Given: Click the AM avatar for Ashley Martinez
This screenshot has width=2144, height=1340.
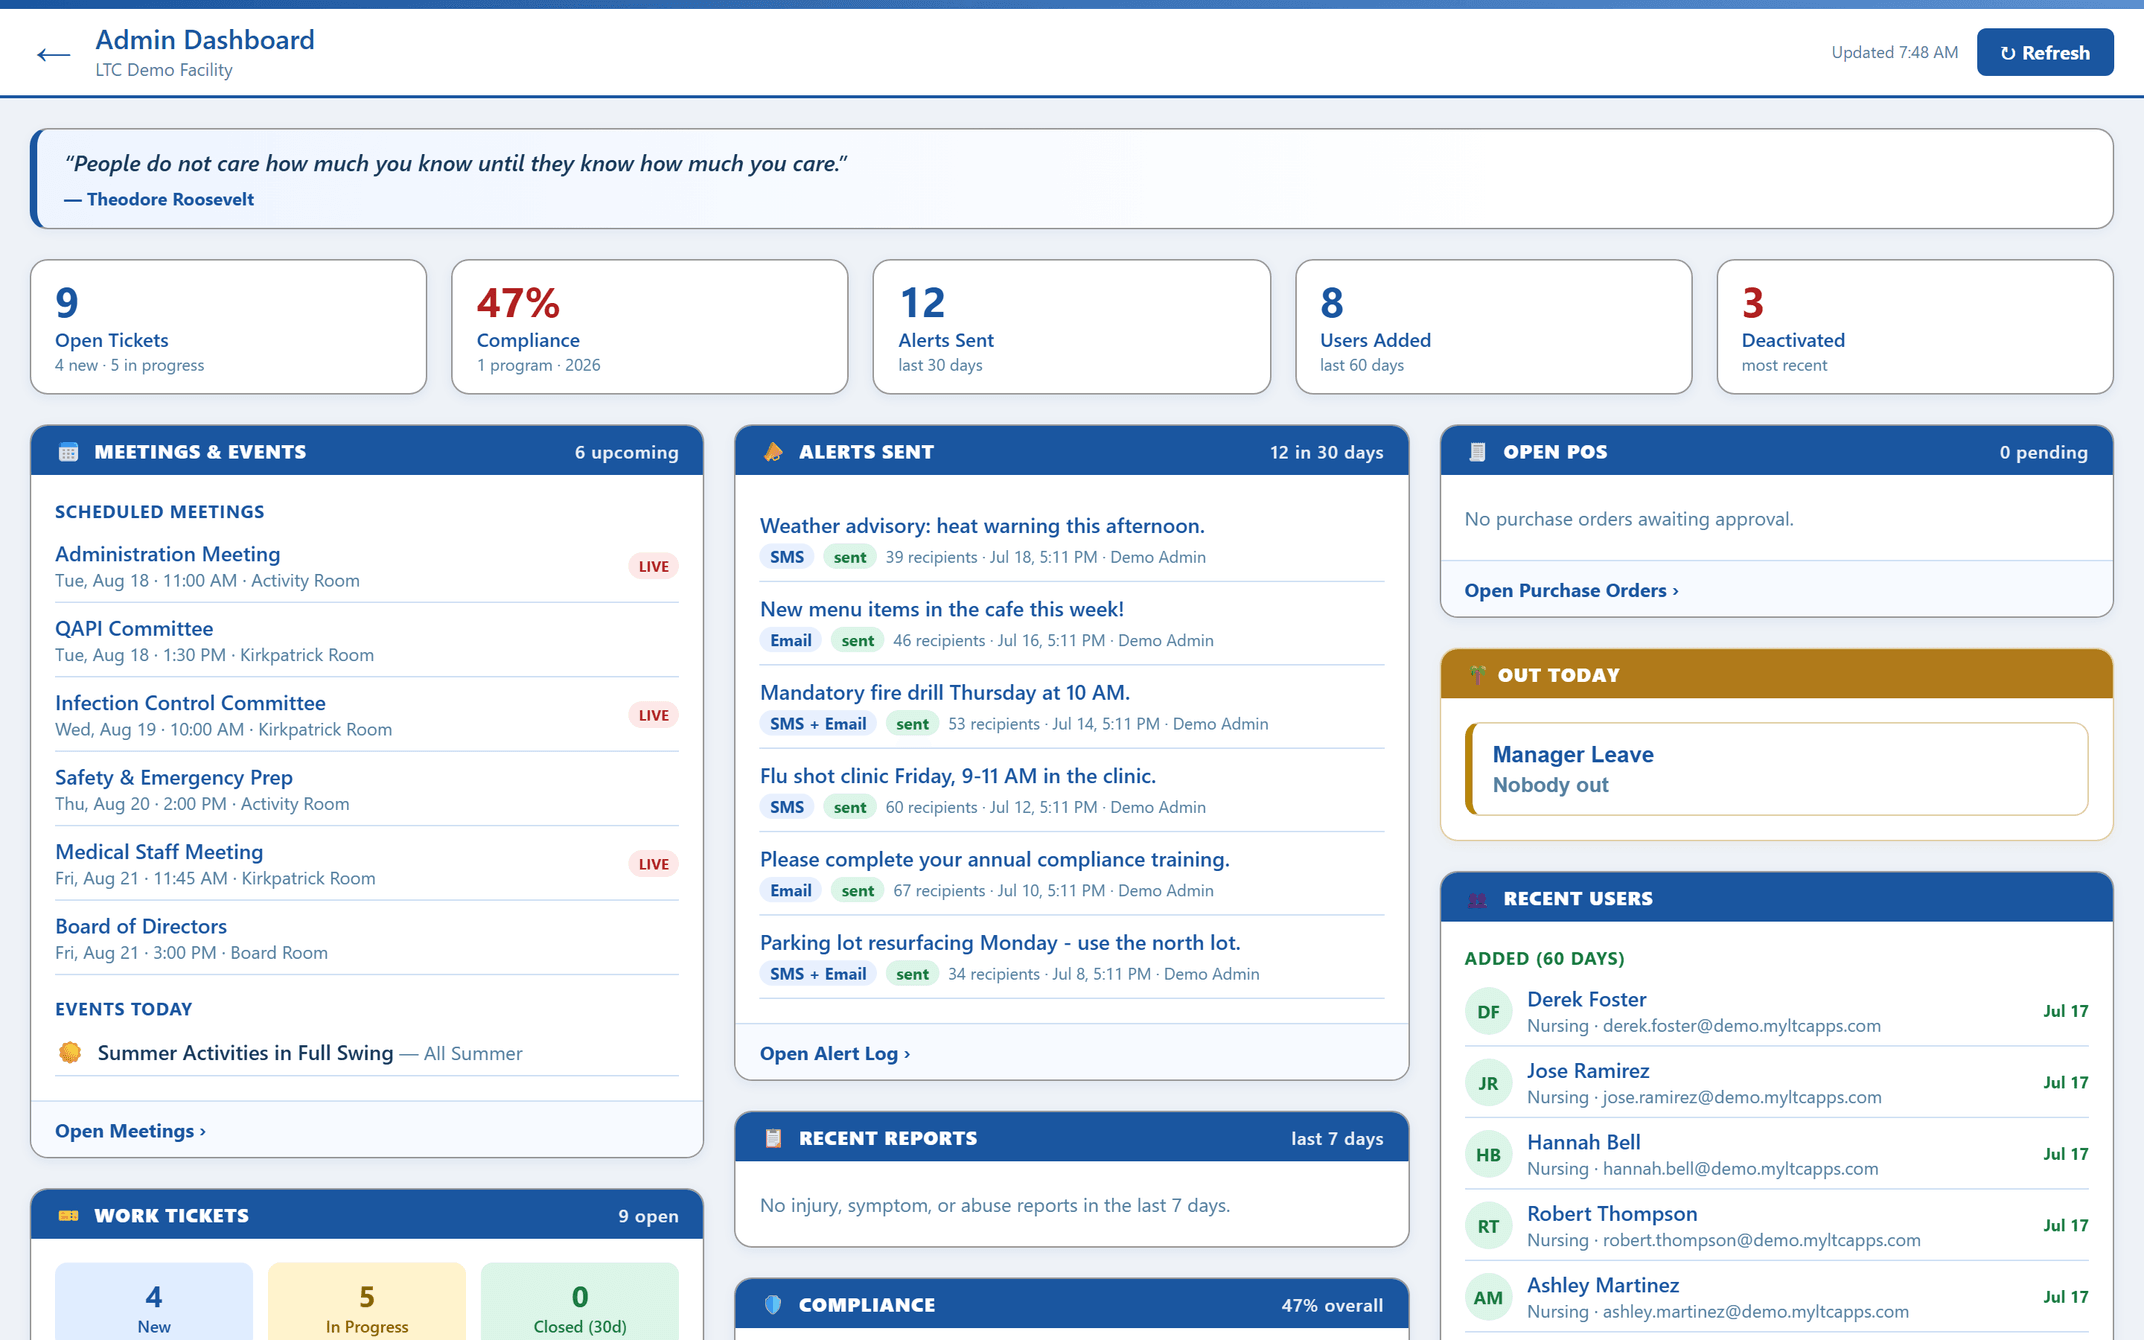Looking at the screenshot, I should click(x=1488, y=1298).
